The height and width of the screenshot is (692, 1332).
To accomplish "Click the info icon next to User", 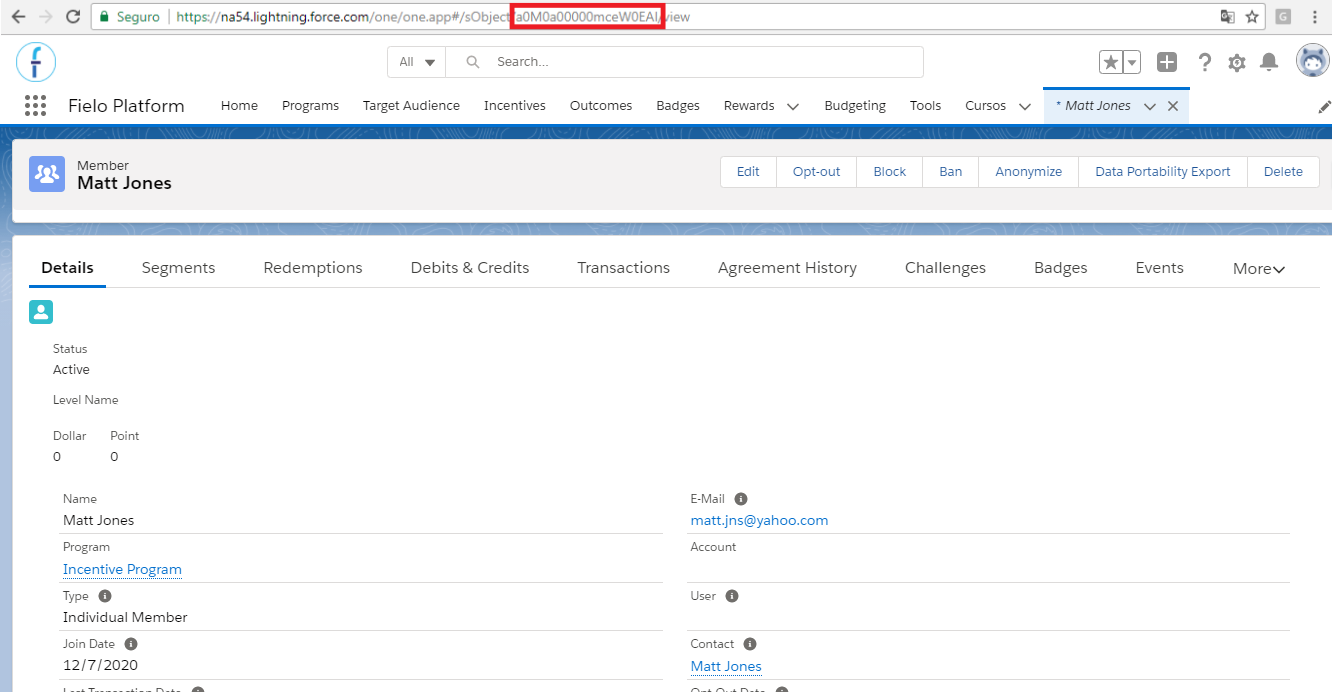I will click(731, 596).
